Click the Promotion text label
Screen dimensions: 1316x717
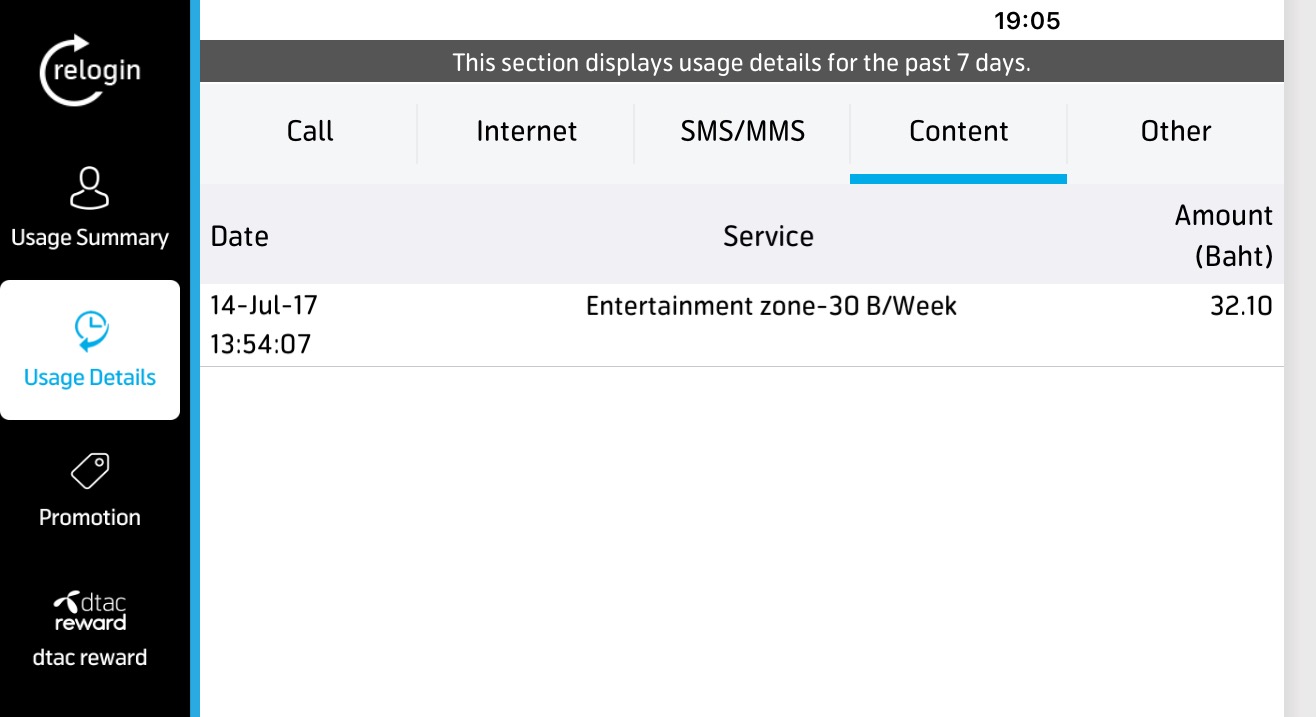90,517
